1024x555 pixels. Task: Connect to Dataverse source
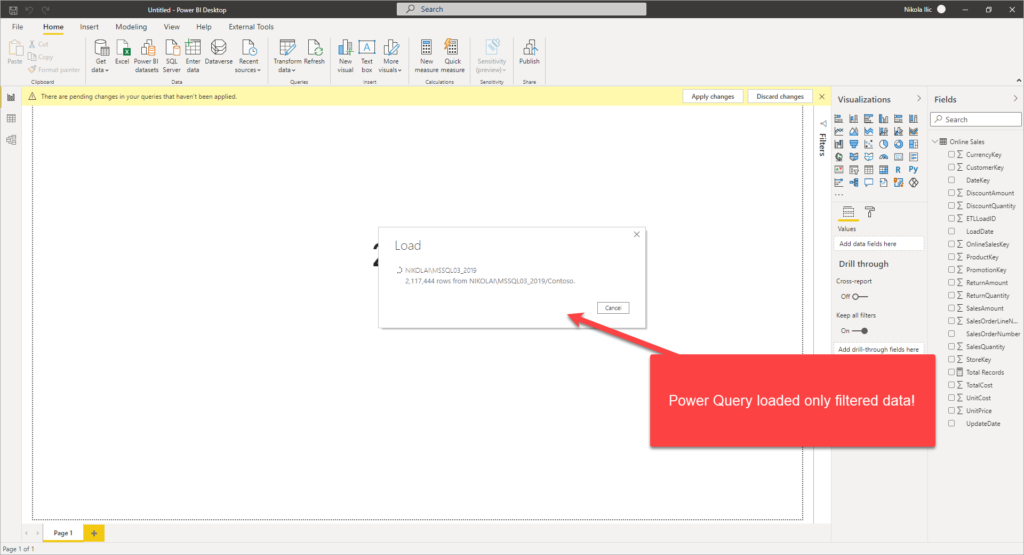tap(218, 52)
